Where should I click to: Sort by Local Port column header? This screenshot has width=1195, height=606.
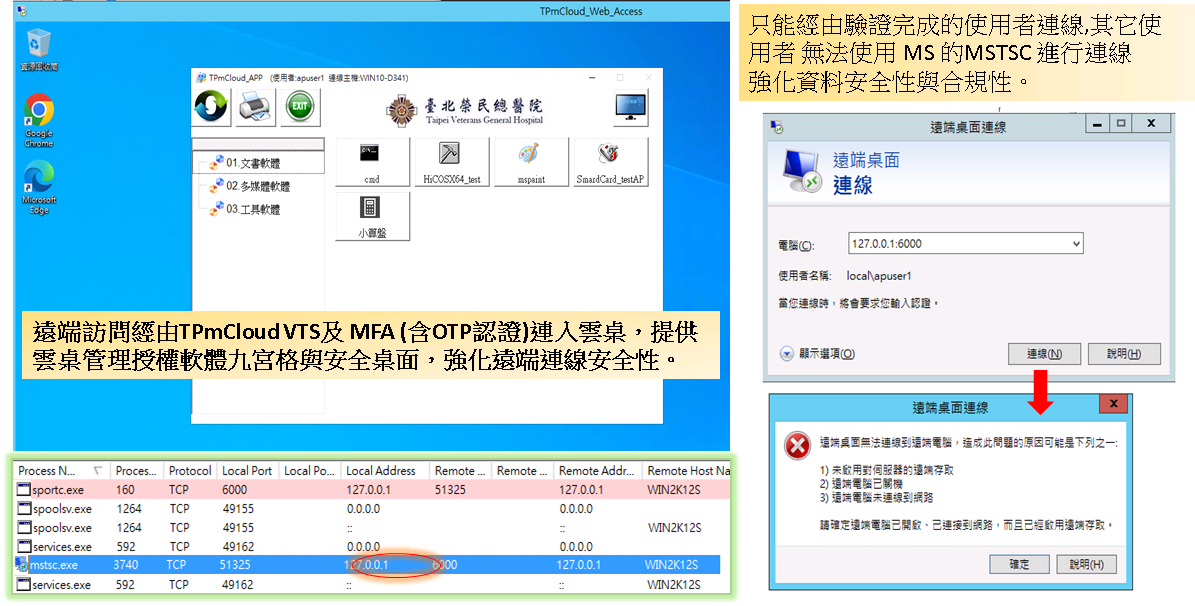[x=247, y=471]
